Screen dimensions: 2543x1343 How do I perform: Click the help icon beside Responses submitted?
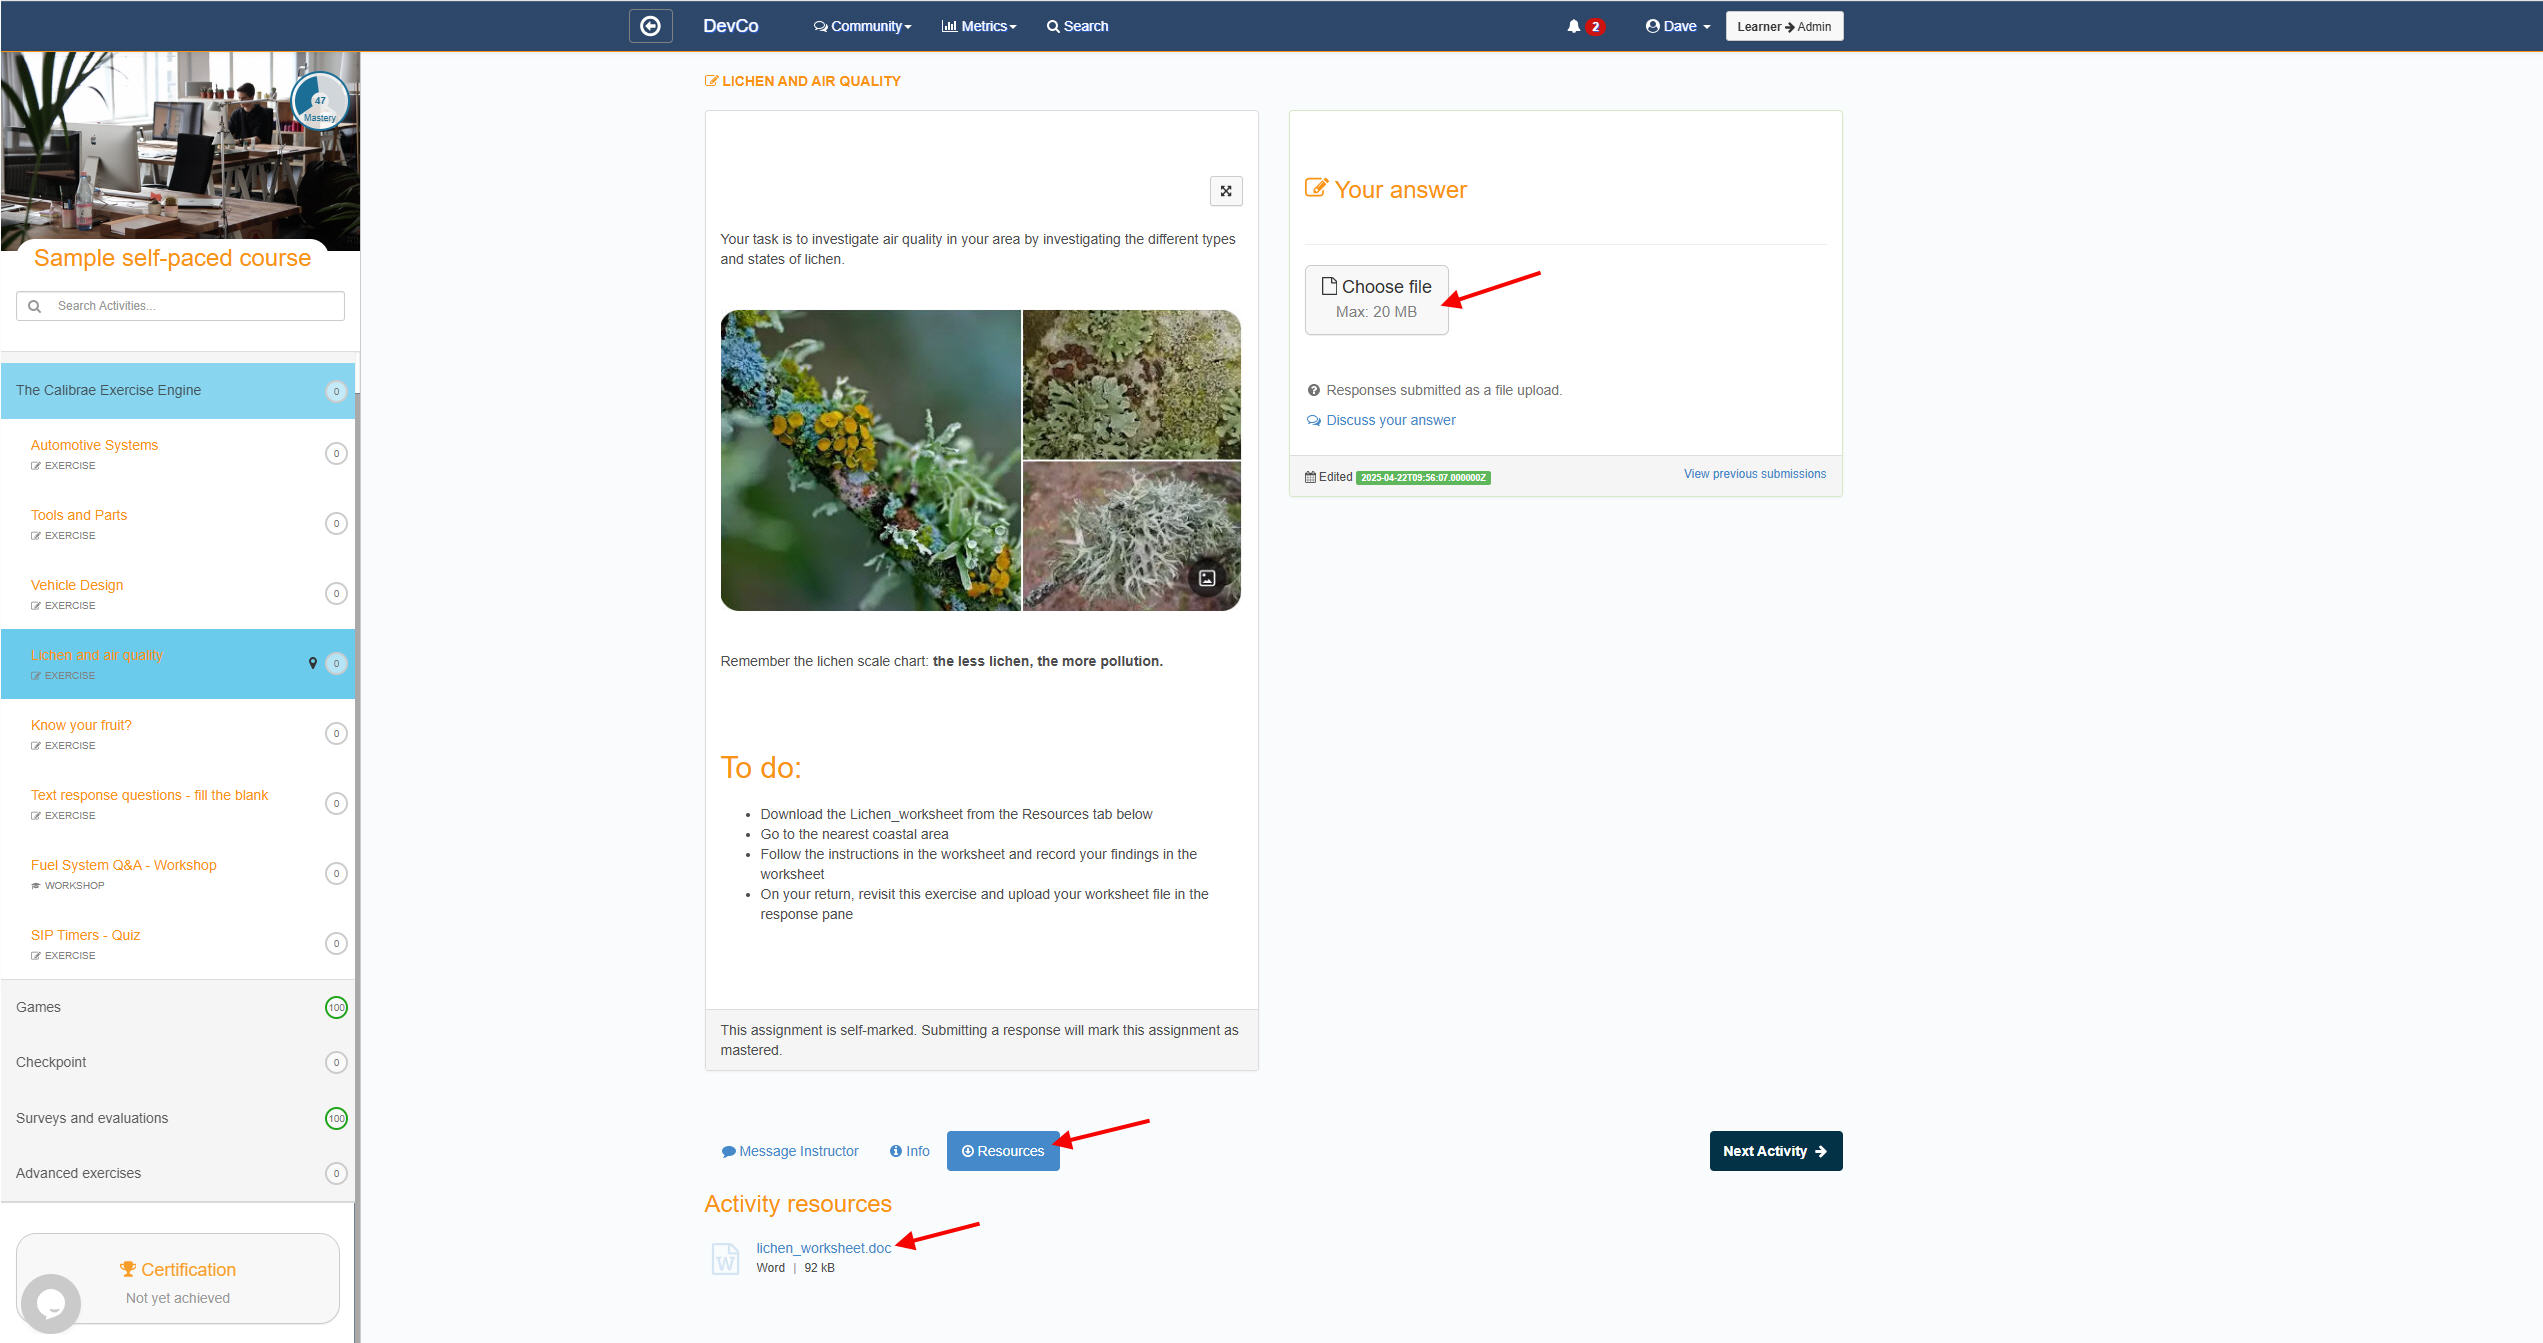coord(1314,391)
